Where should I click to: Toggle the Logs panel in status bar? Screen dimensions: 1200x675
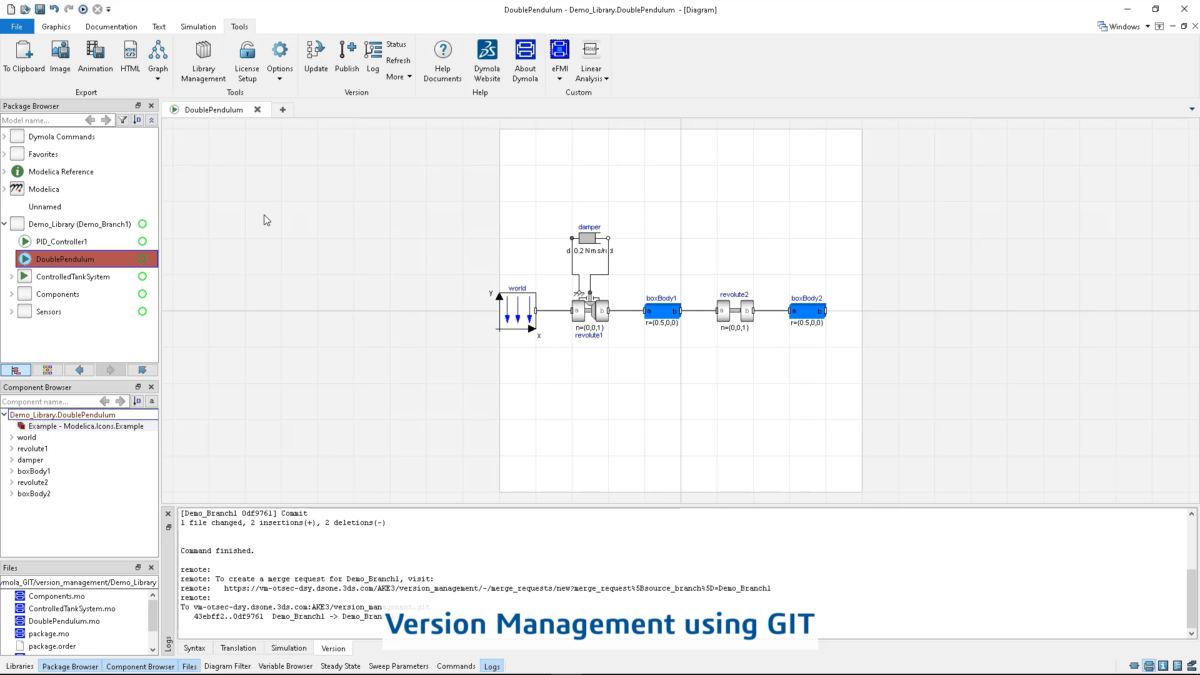491,666
